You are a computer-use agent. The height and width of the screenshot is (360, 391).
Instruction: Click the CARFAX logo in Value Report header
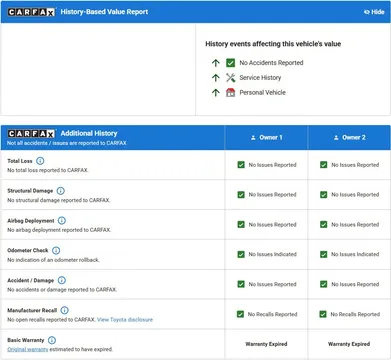point(31,12)
